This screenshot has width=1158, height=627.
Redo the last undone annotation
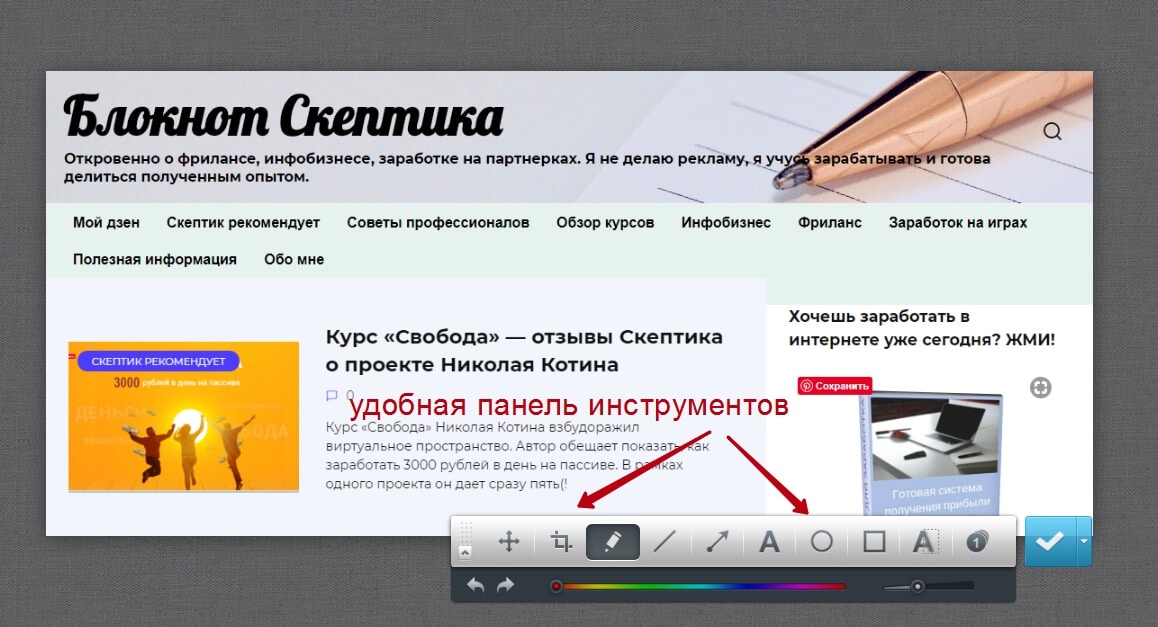click(x=505, y=585)
